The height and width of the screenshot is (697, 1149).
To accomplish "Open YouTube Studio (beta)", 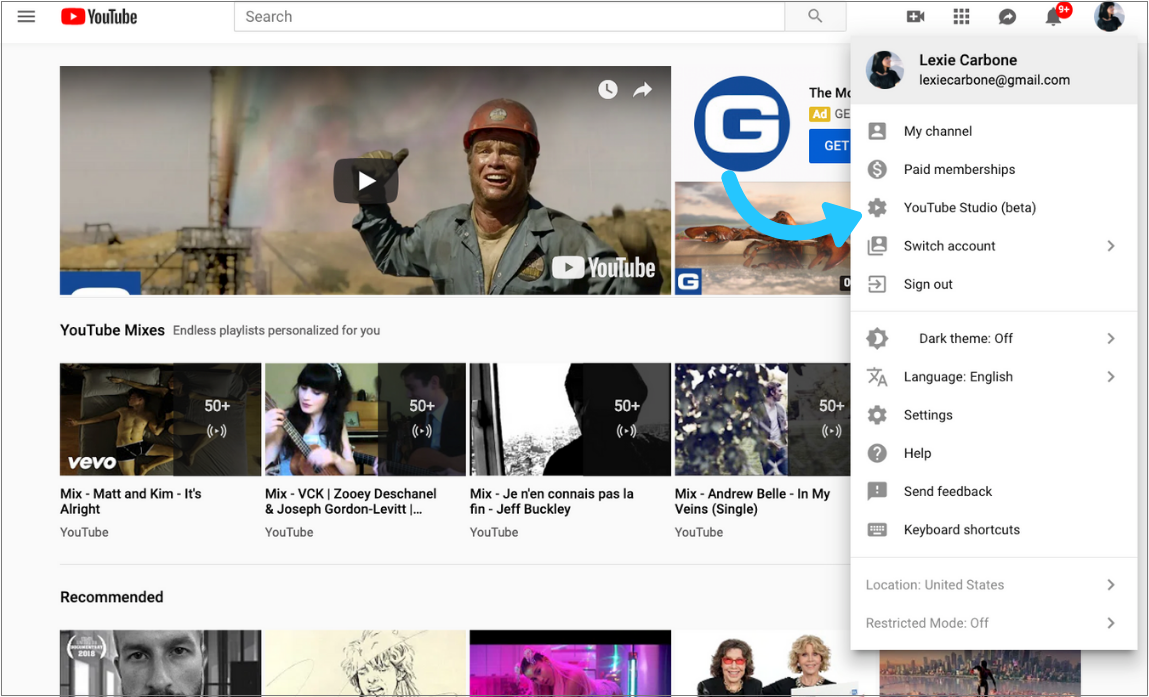I will point(994,207).
